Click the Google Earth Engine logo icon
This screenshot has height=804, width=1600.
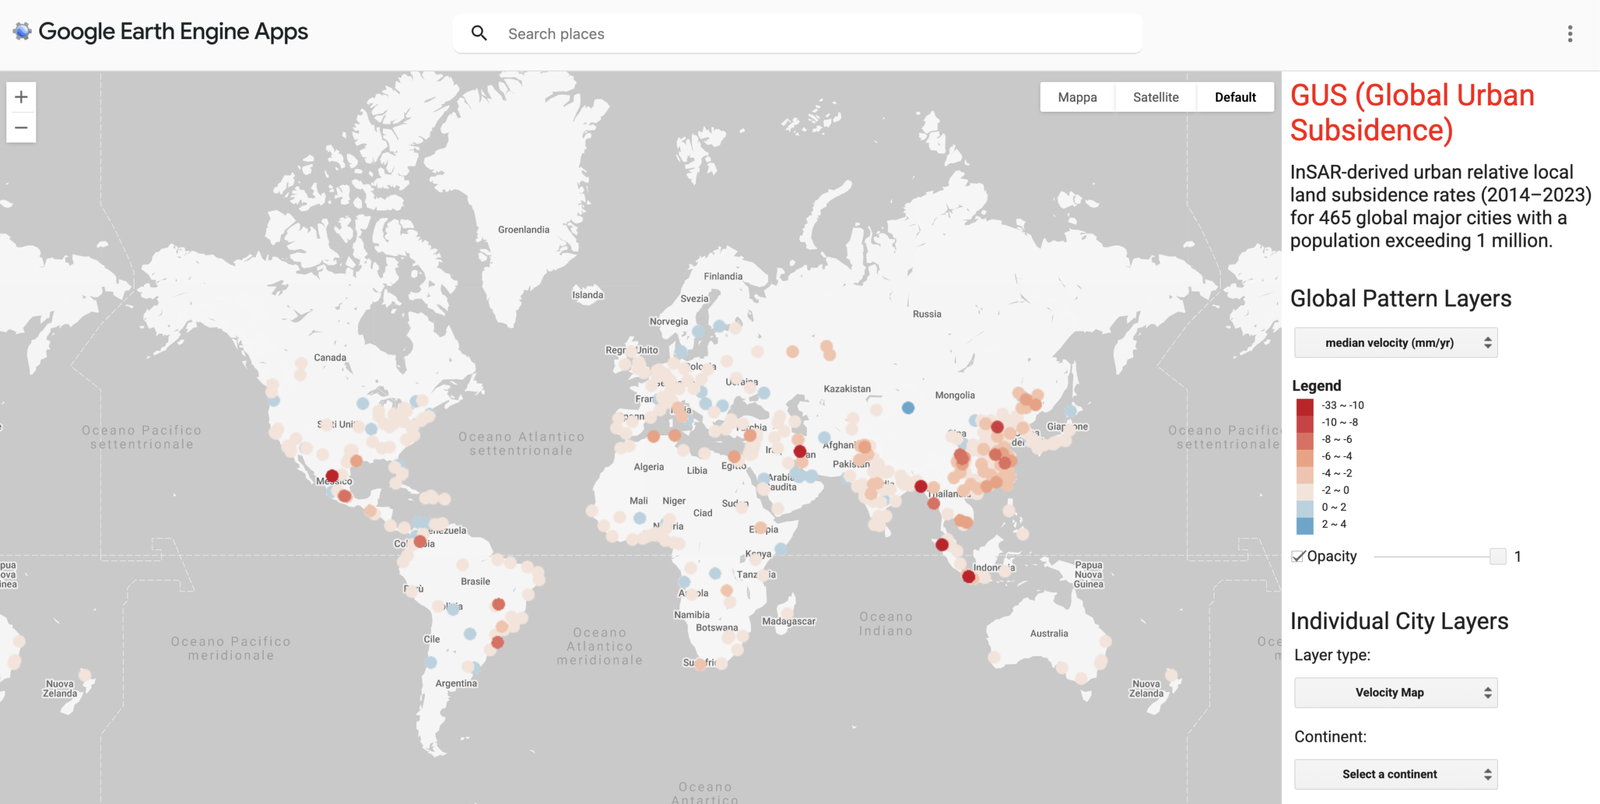pyautogui.click(x=22, y=32)
